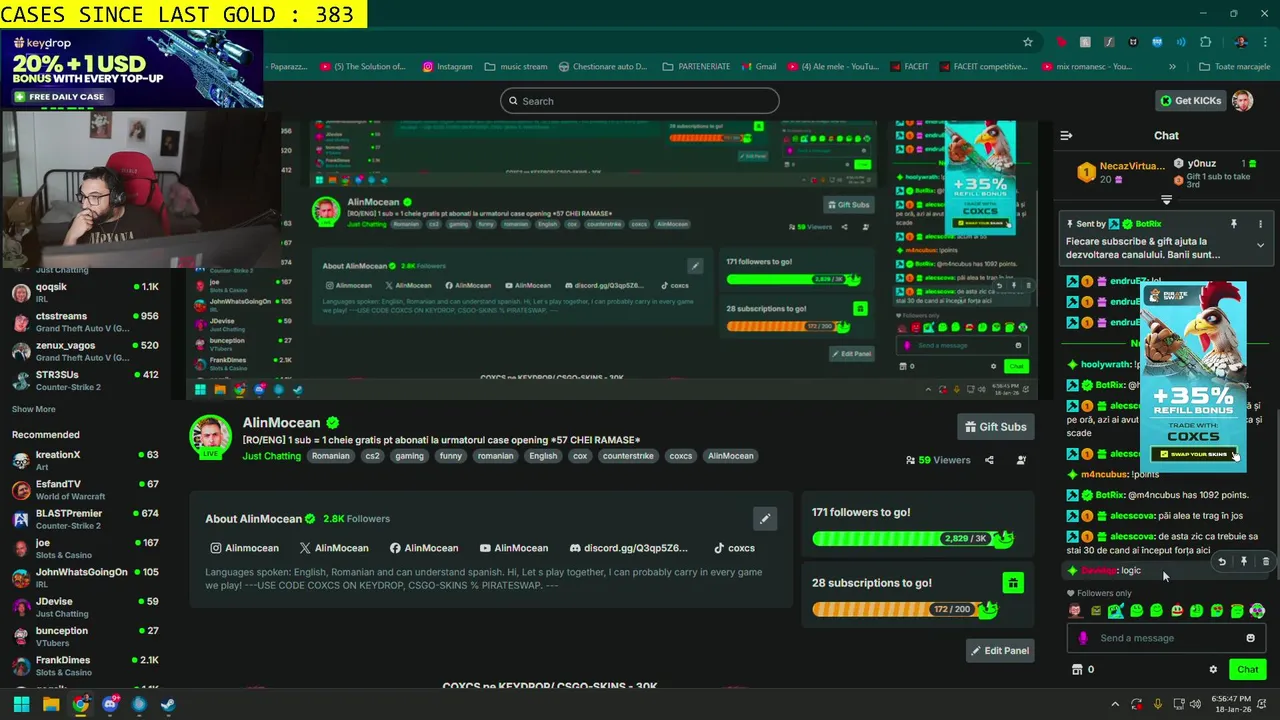
Task: Open the discord.gg invite link
Action: pos(629,548)
